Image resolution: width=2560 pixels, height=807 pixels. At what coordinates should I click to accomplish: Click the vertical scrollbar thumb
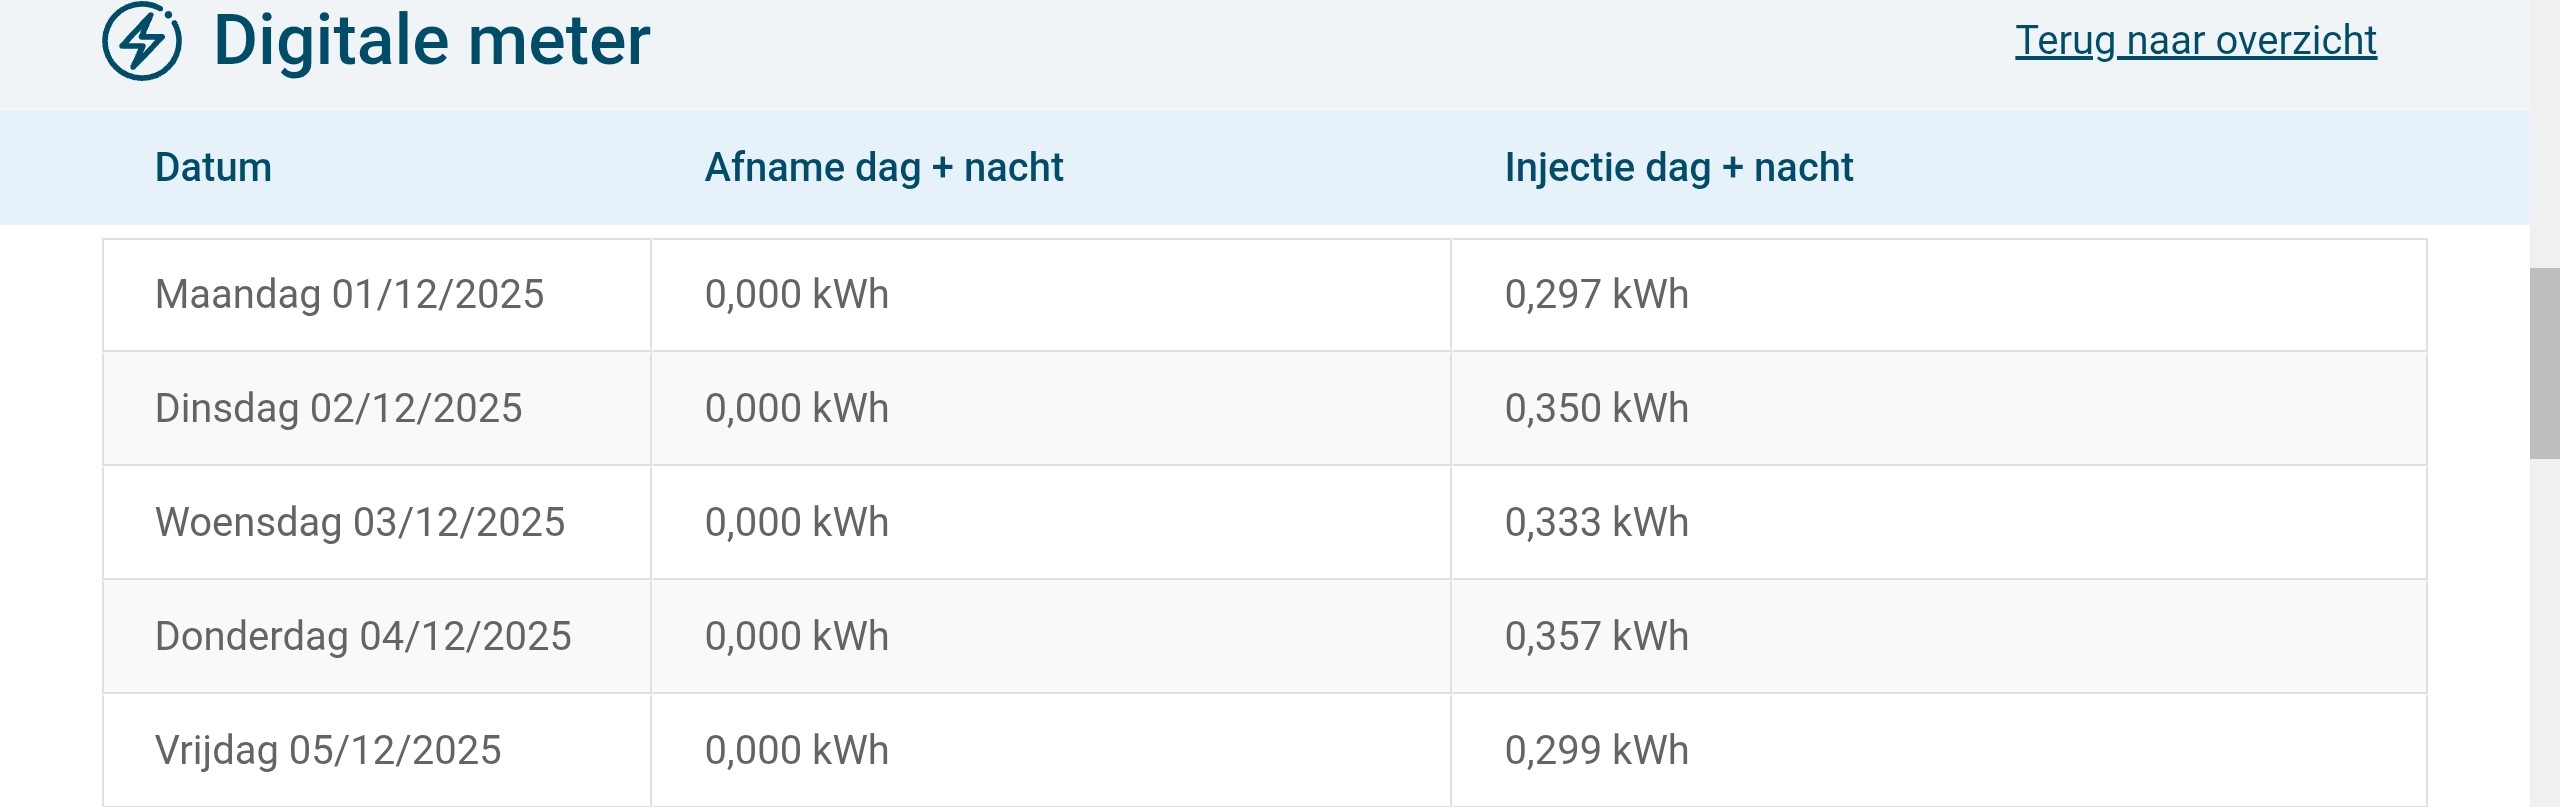click(2544, 363)
